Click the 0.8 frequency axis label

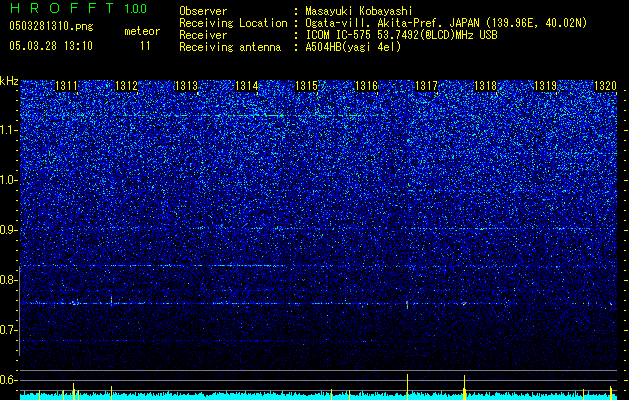tap(8, 280)
